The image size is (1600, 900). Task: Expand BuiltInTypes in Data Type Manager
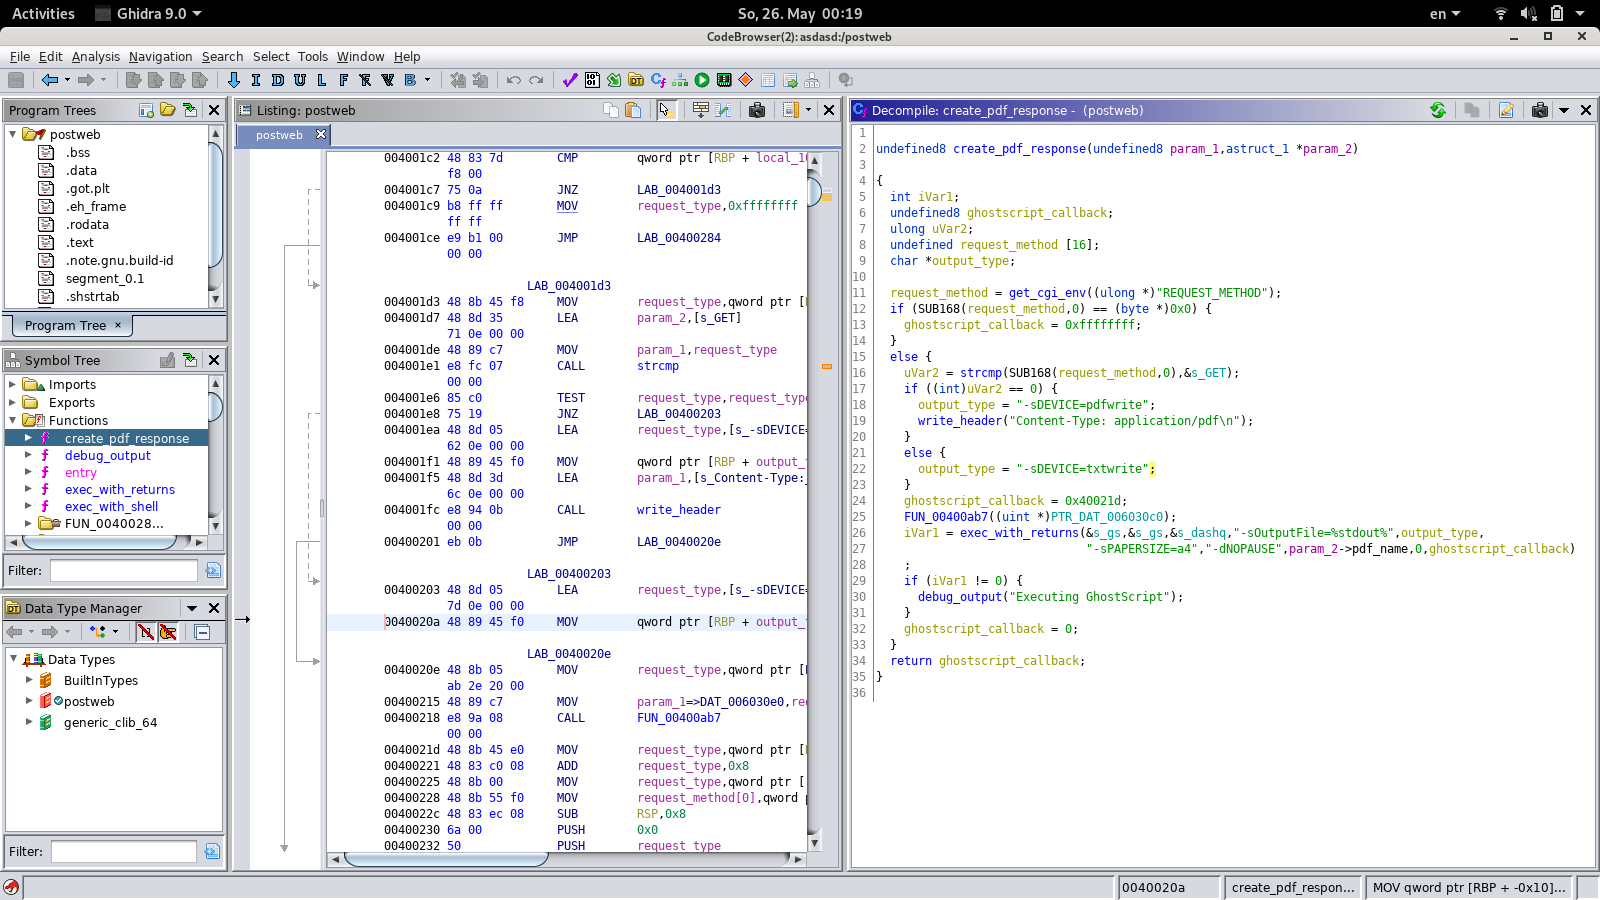pos(29,680)
